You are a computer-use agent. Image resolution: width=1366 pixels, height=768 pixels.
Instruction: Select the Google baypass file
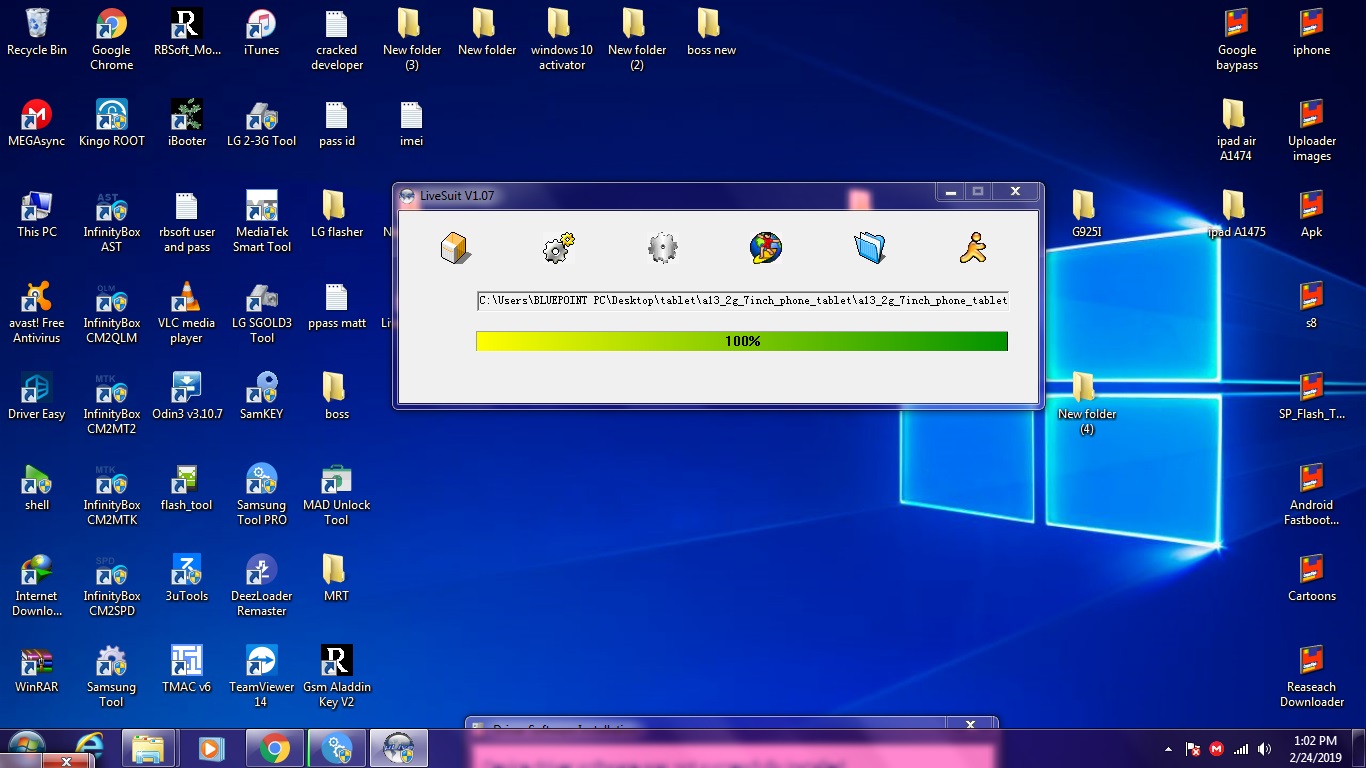(1237, 40)
